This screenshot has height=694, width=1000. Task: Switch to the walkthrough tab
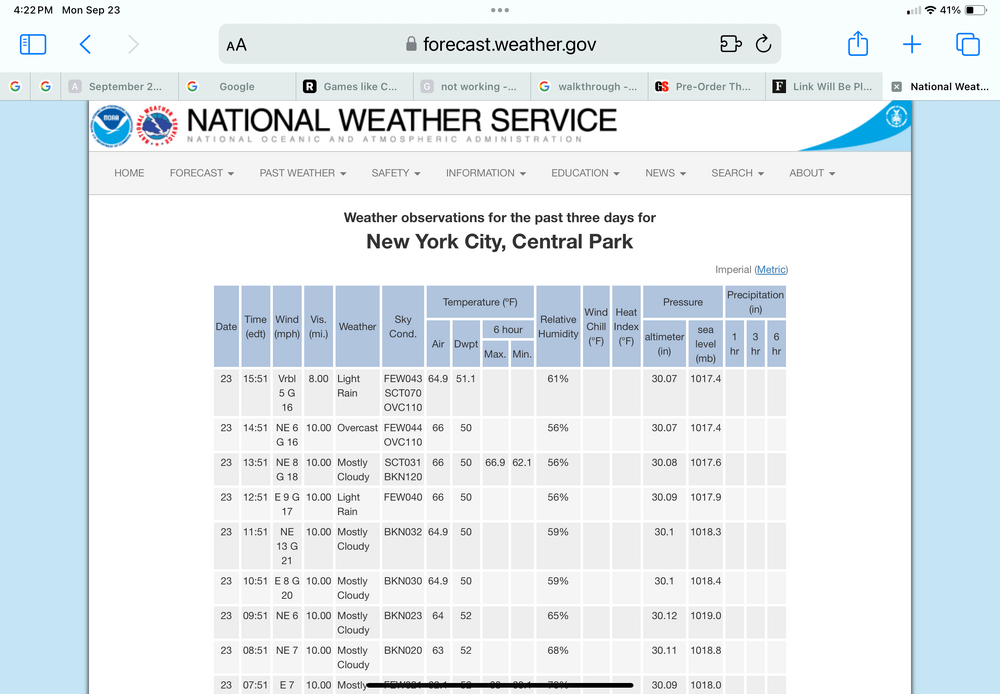[x=589, y=86]
